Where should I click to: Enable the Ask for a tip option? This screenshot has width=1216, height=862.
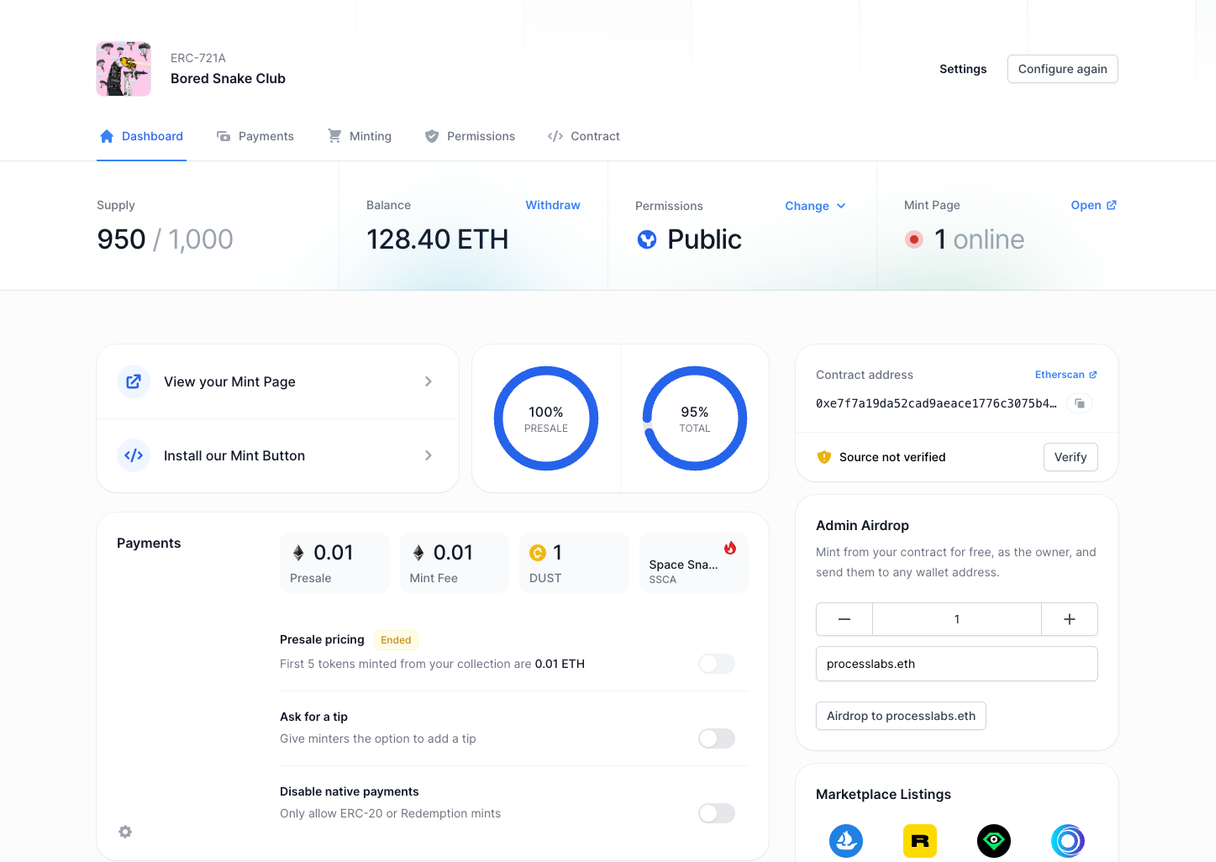click(x=716, y=738)
